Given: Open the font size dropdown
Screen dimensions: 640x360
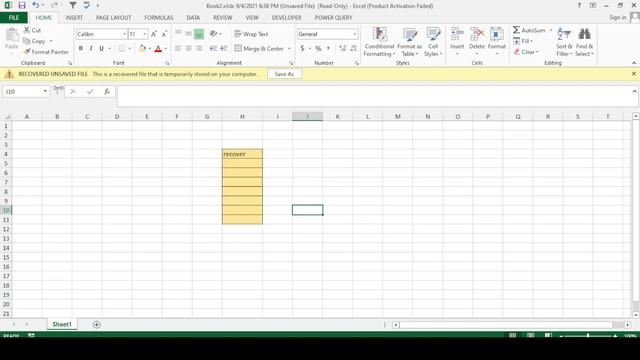Looking at the screenshot, I should [144, 34].
